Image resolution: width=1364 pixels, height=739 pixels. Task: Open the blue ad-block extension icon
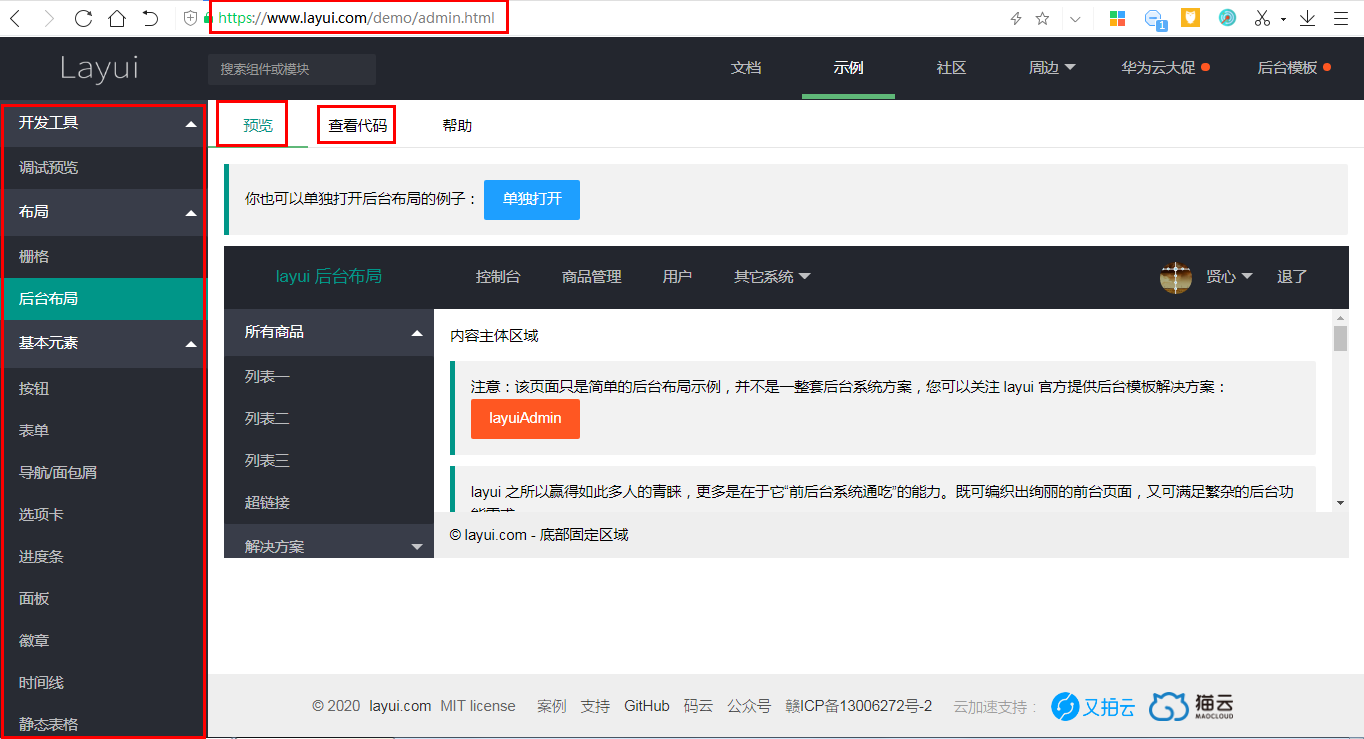[1155, 19]
